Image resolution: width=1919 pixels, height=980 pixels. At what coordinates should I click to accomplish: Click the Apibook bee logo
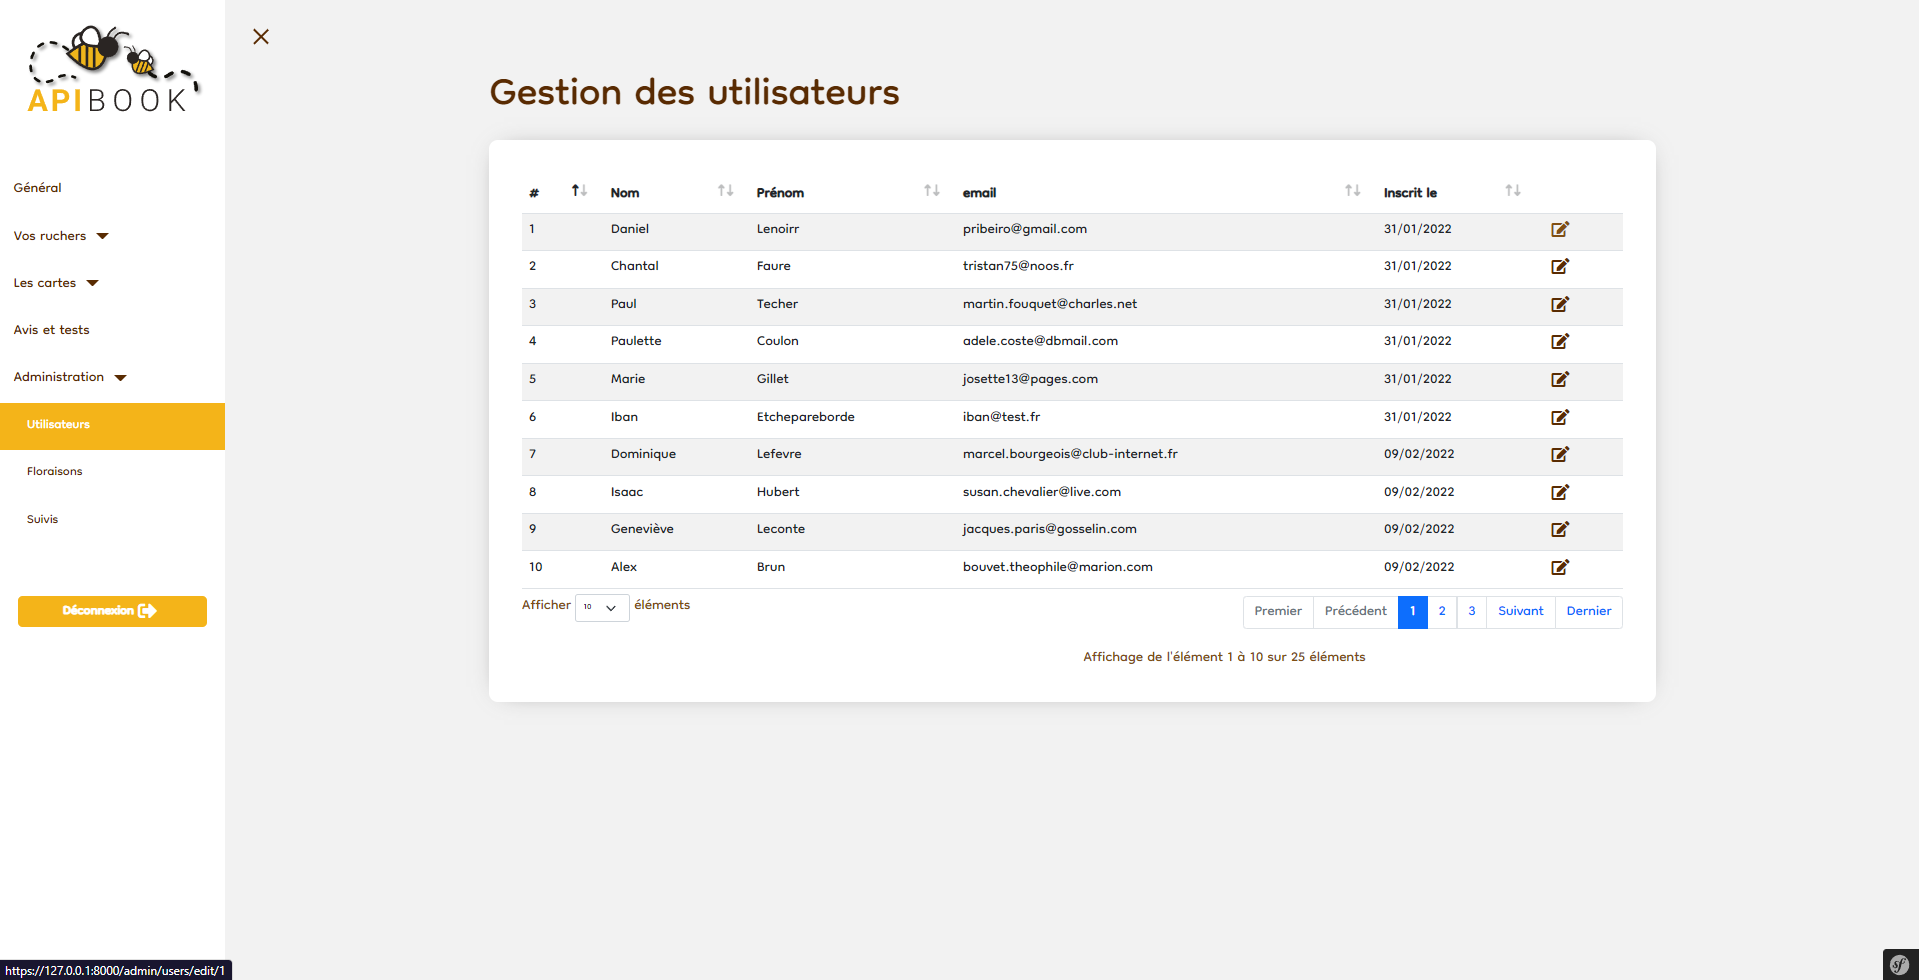pyautogui.click(x=112, y=70)
